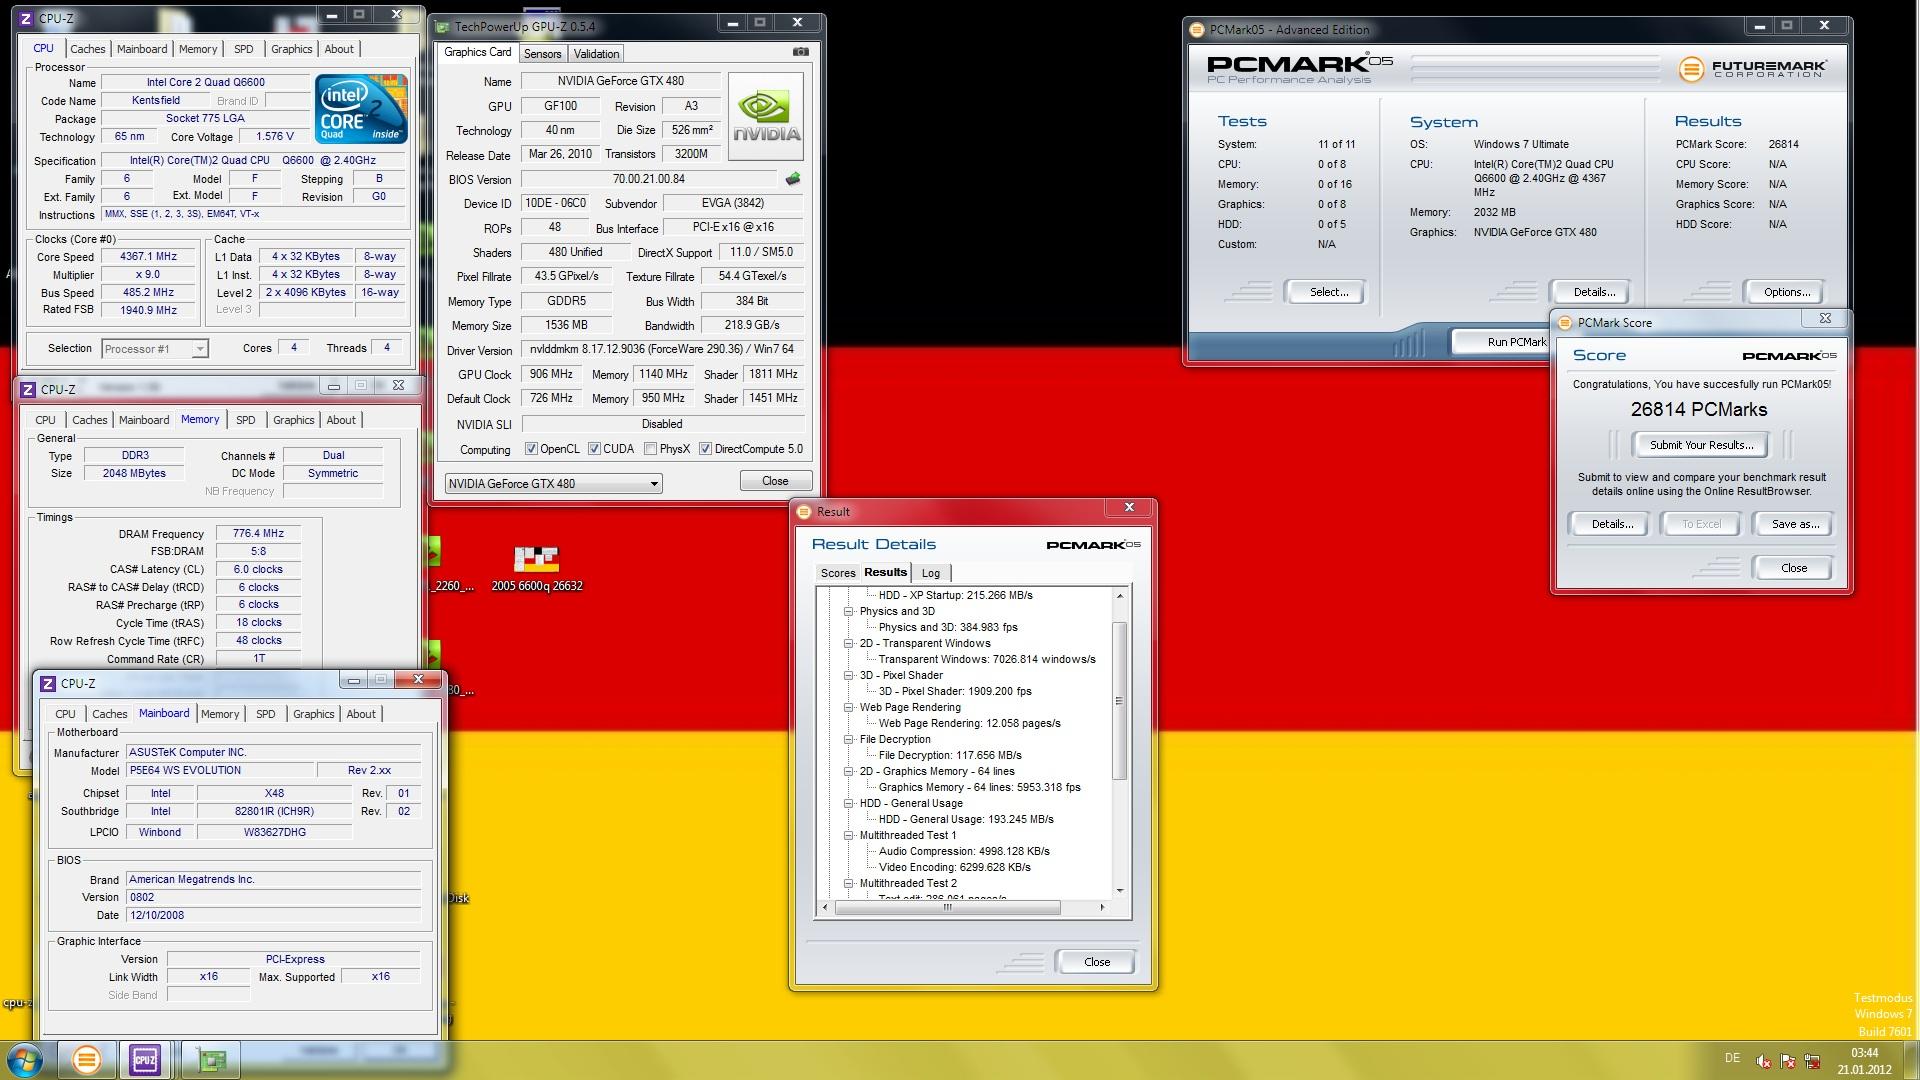1920x1080 pixels.
Task: Toggle the DirectCompute 5.0 checkbox
Action: (705, 449)
